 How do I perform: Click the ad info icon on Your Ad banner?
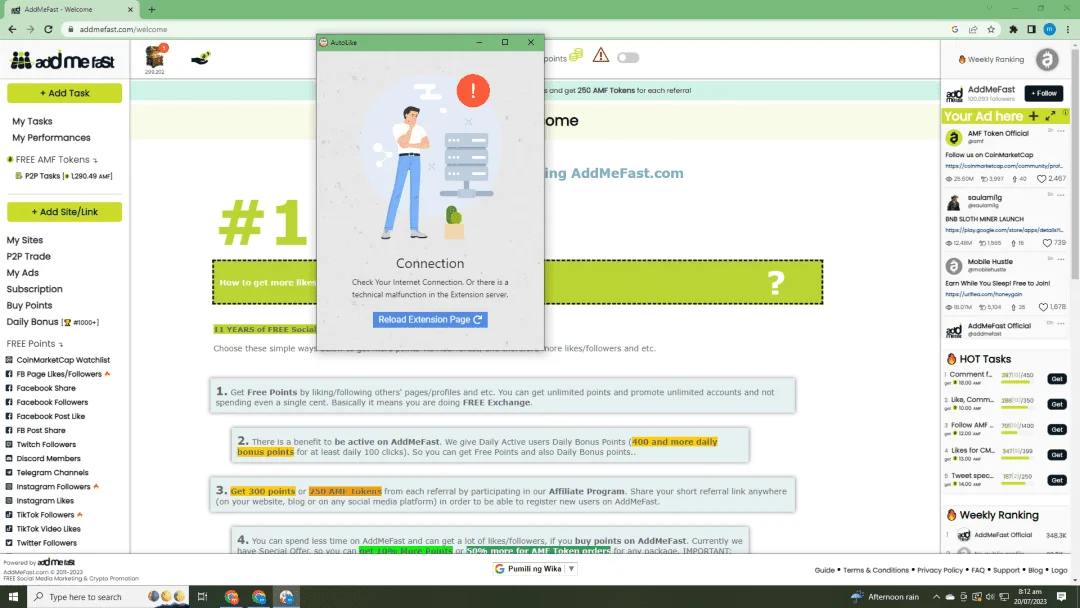tap(1065, 113)
